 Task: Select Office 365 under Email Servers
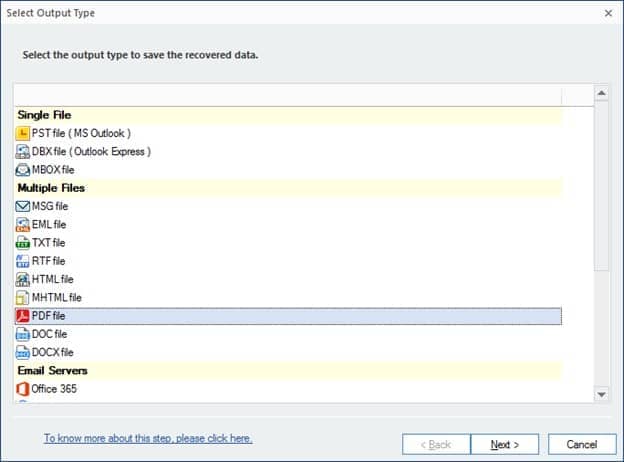[x=54, y=388]
